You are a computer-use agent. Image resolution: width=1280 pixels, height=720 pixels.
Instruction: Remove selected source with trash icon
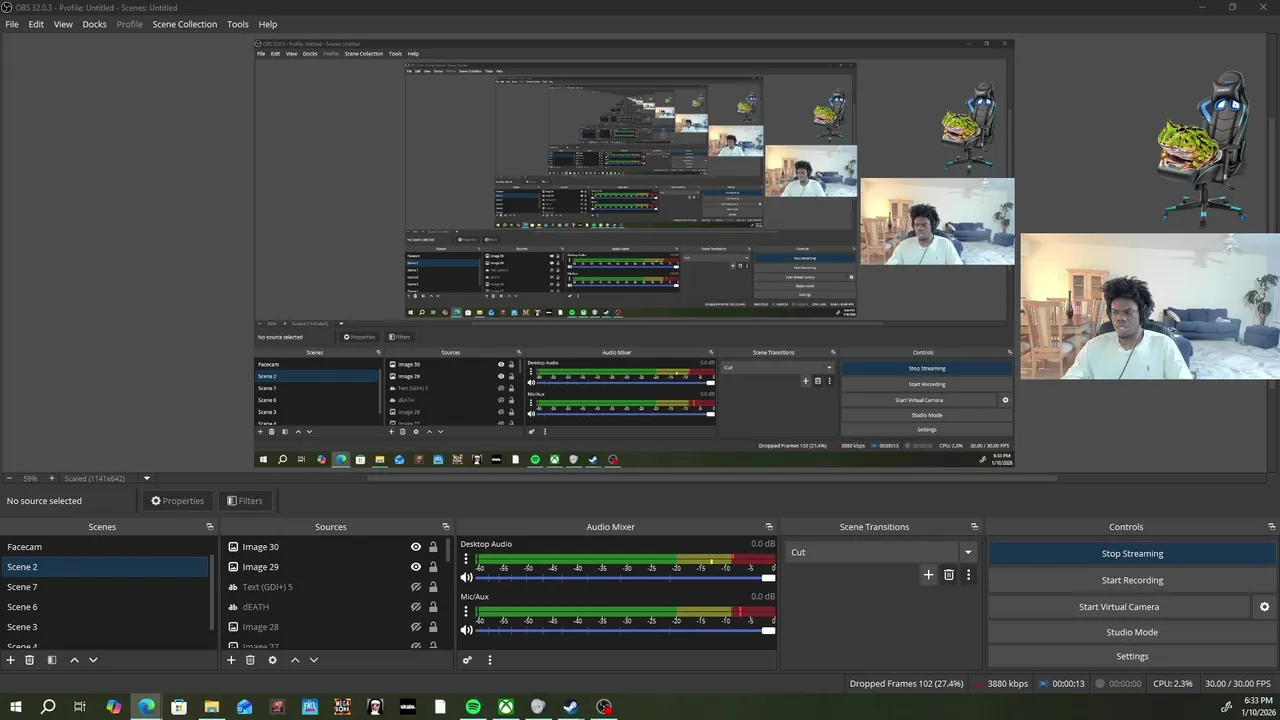tap(250, 660)
